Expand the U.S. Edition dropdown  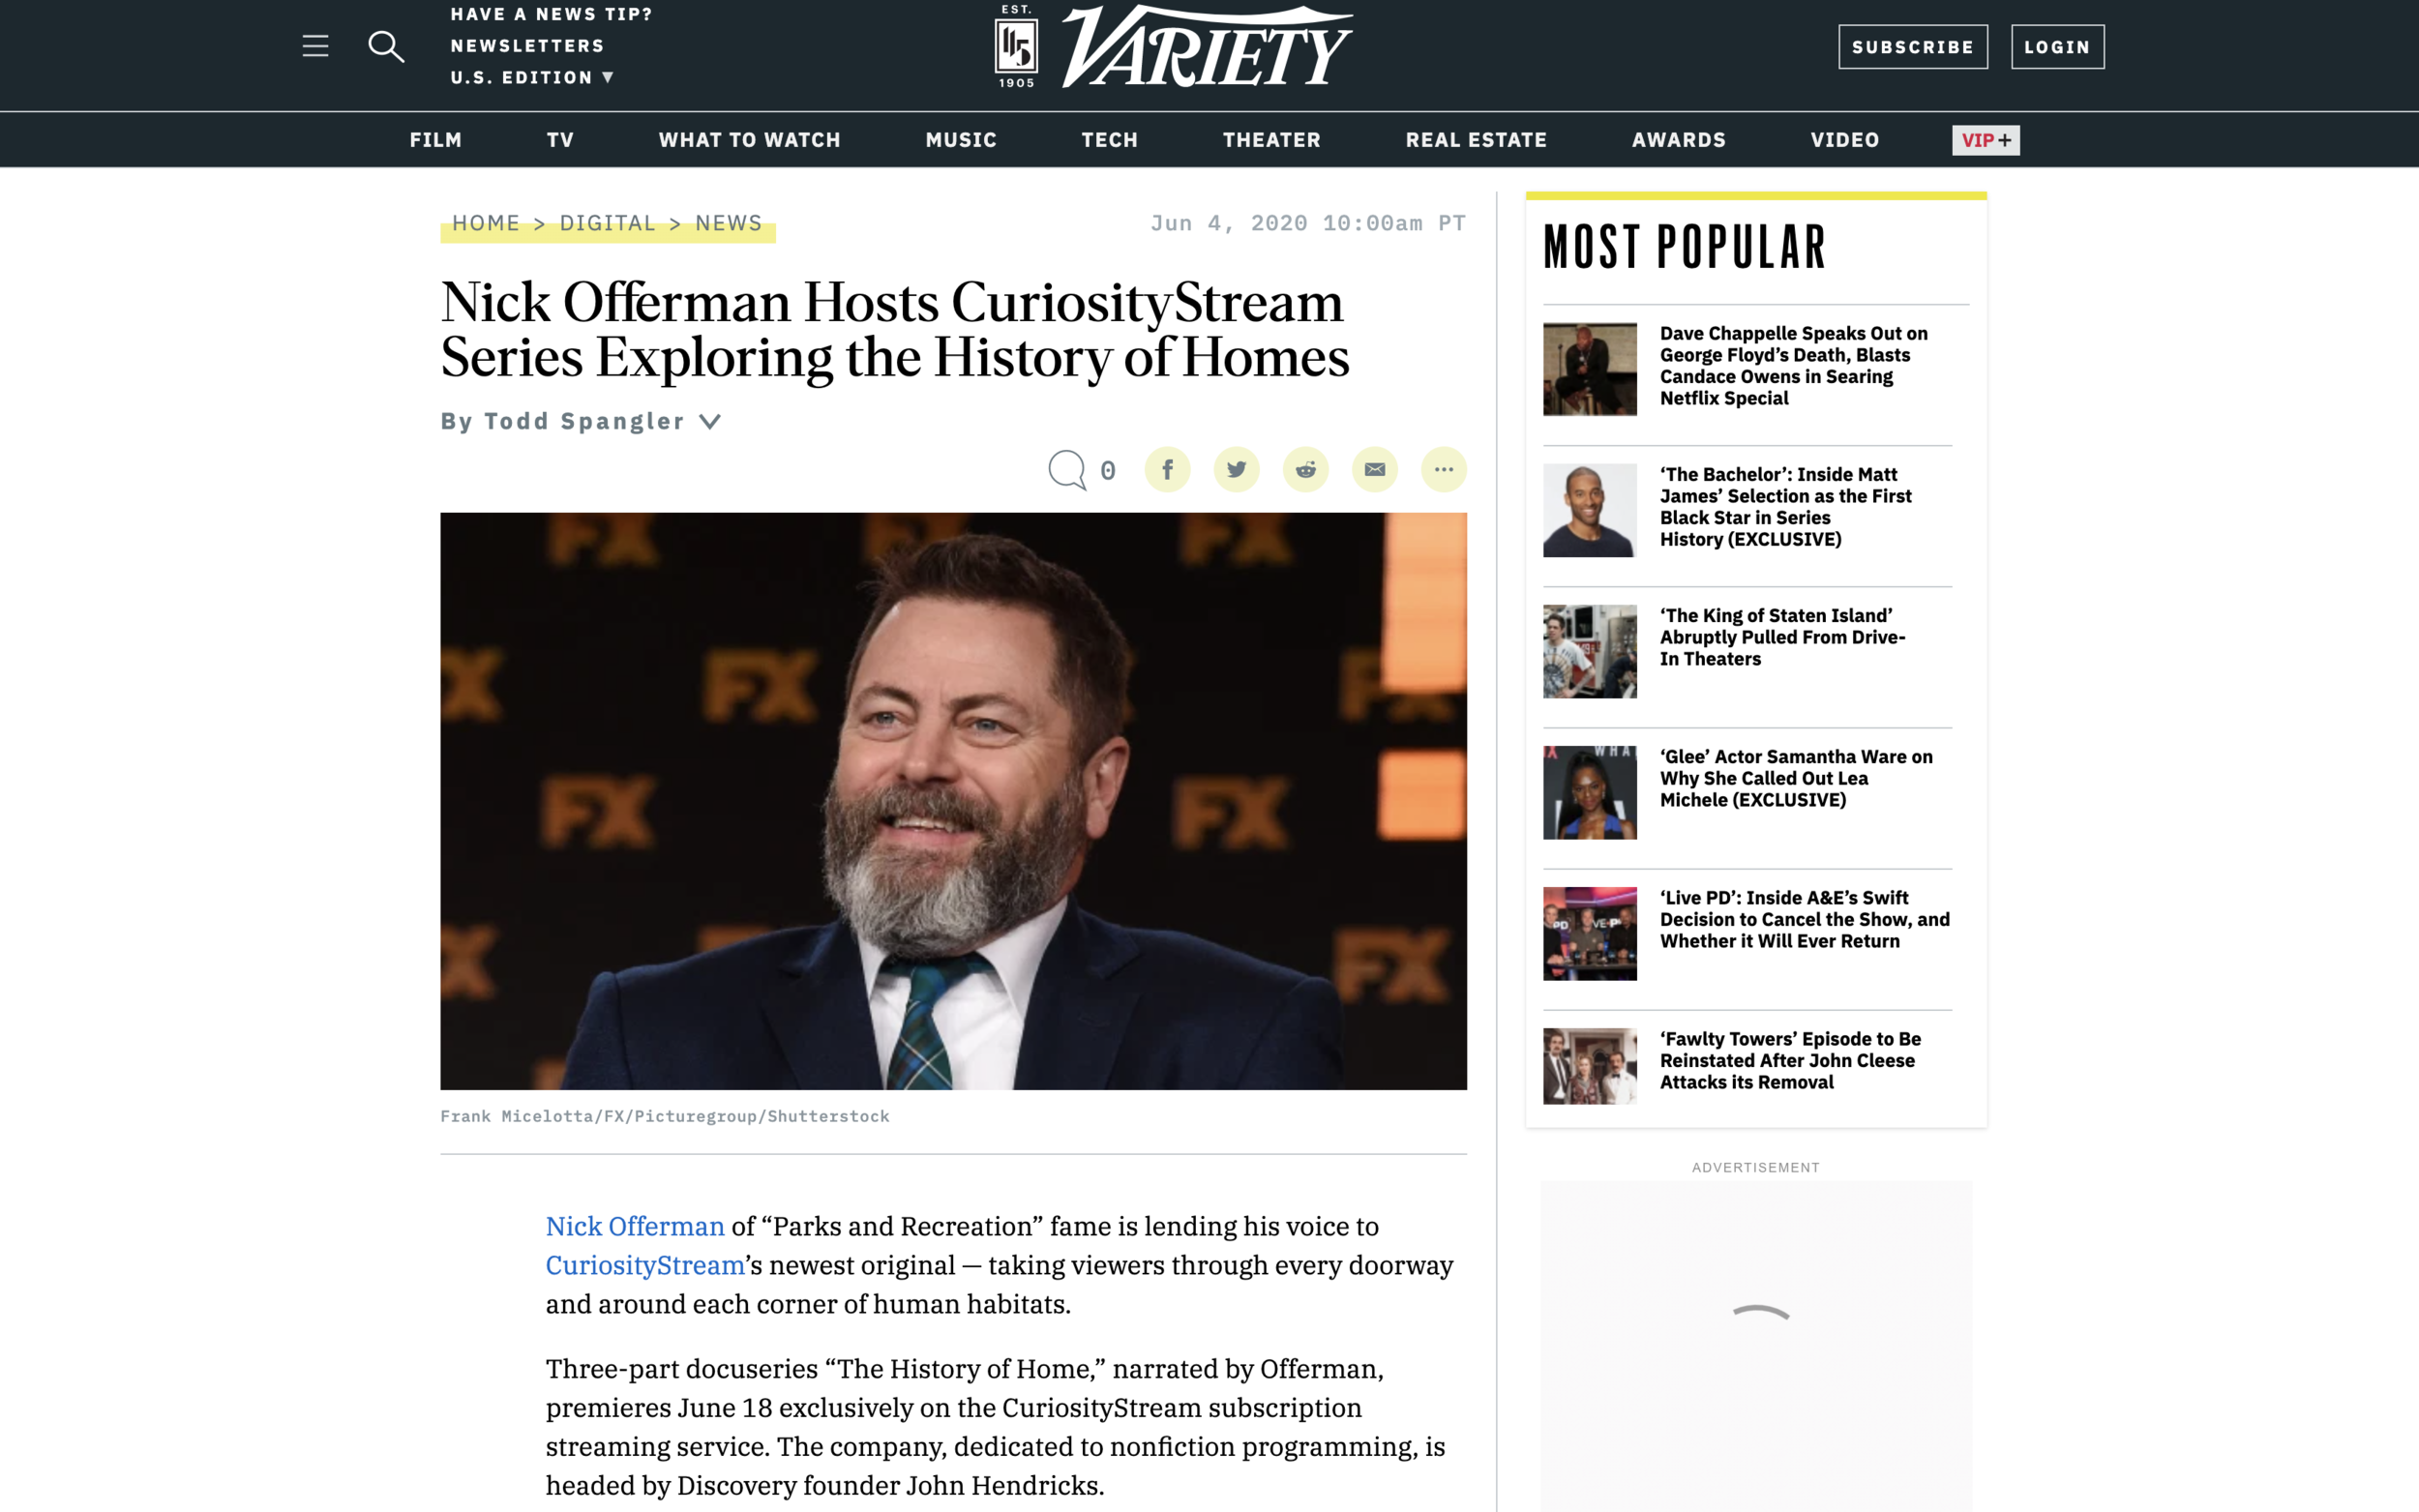click(532, 77)
